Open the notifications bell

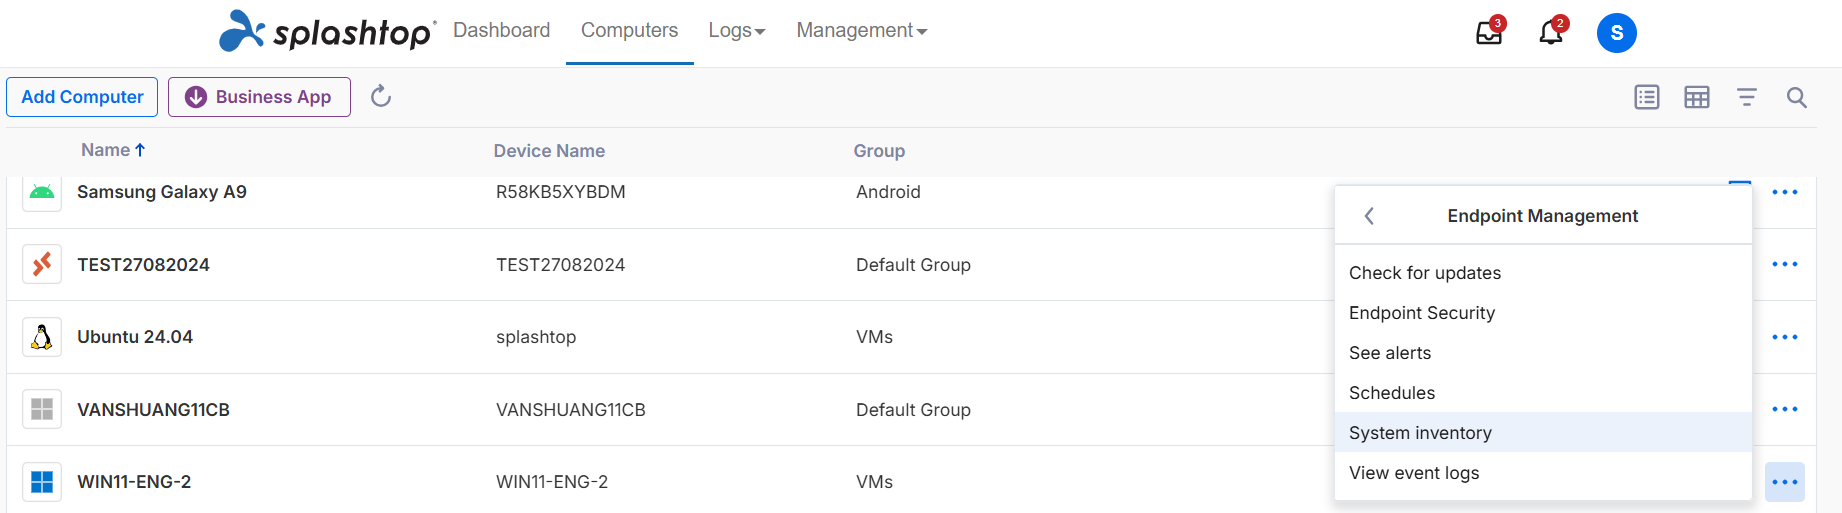(1551, 33)
